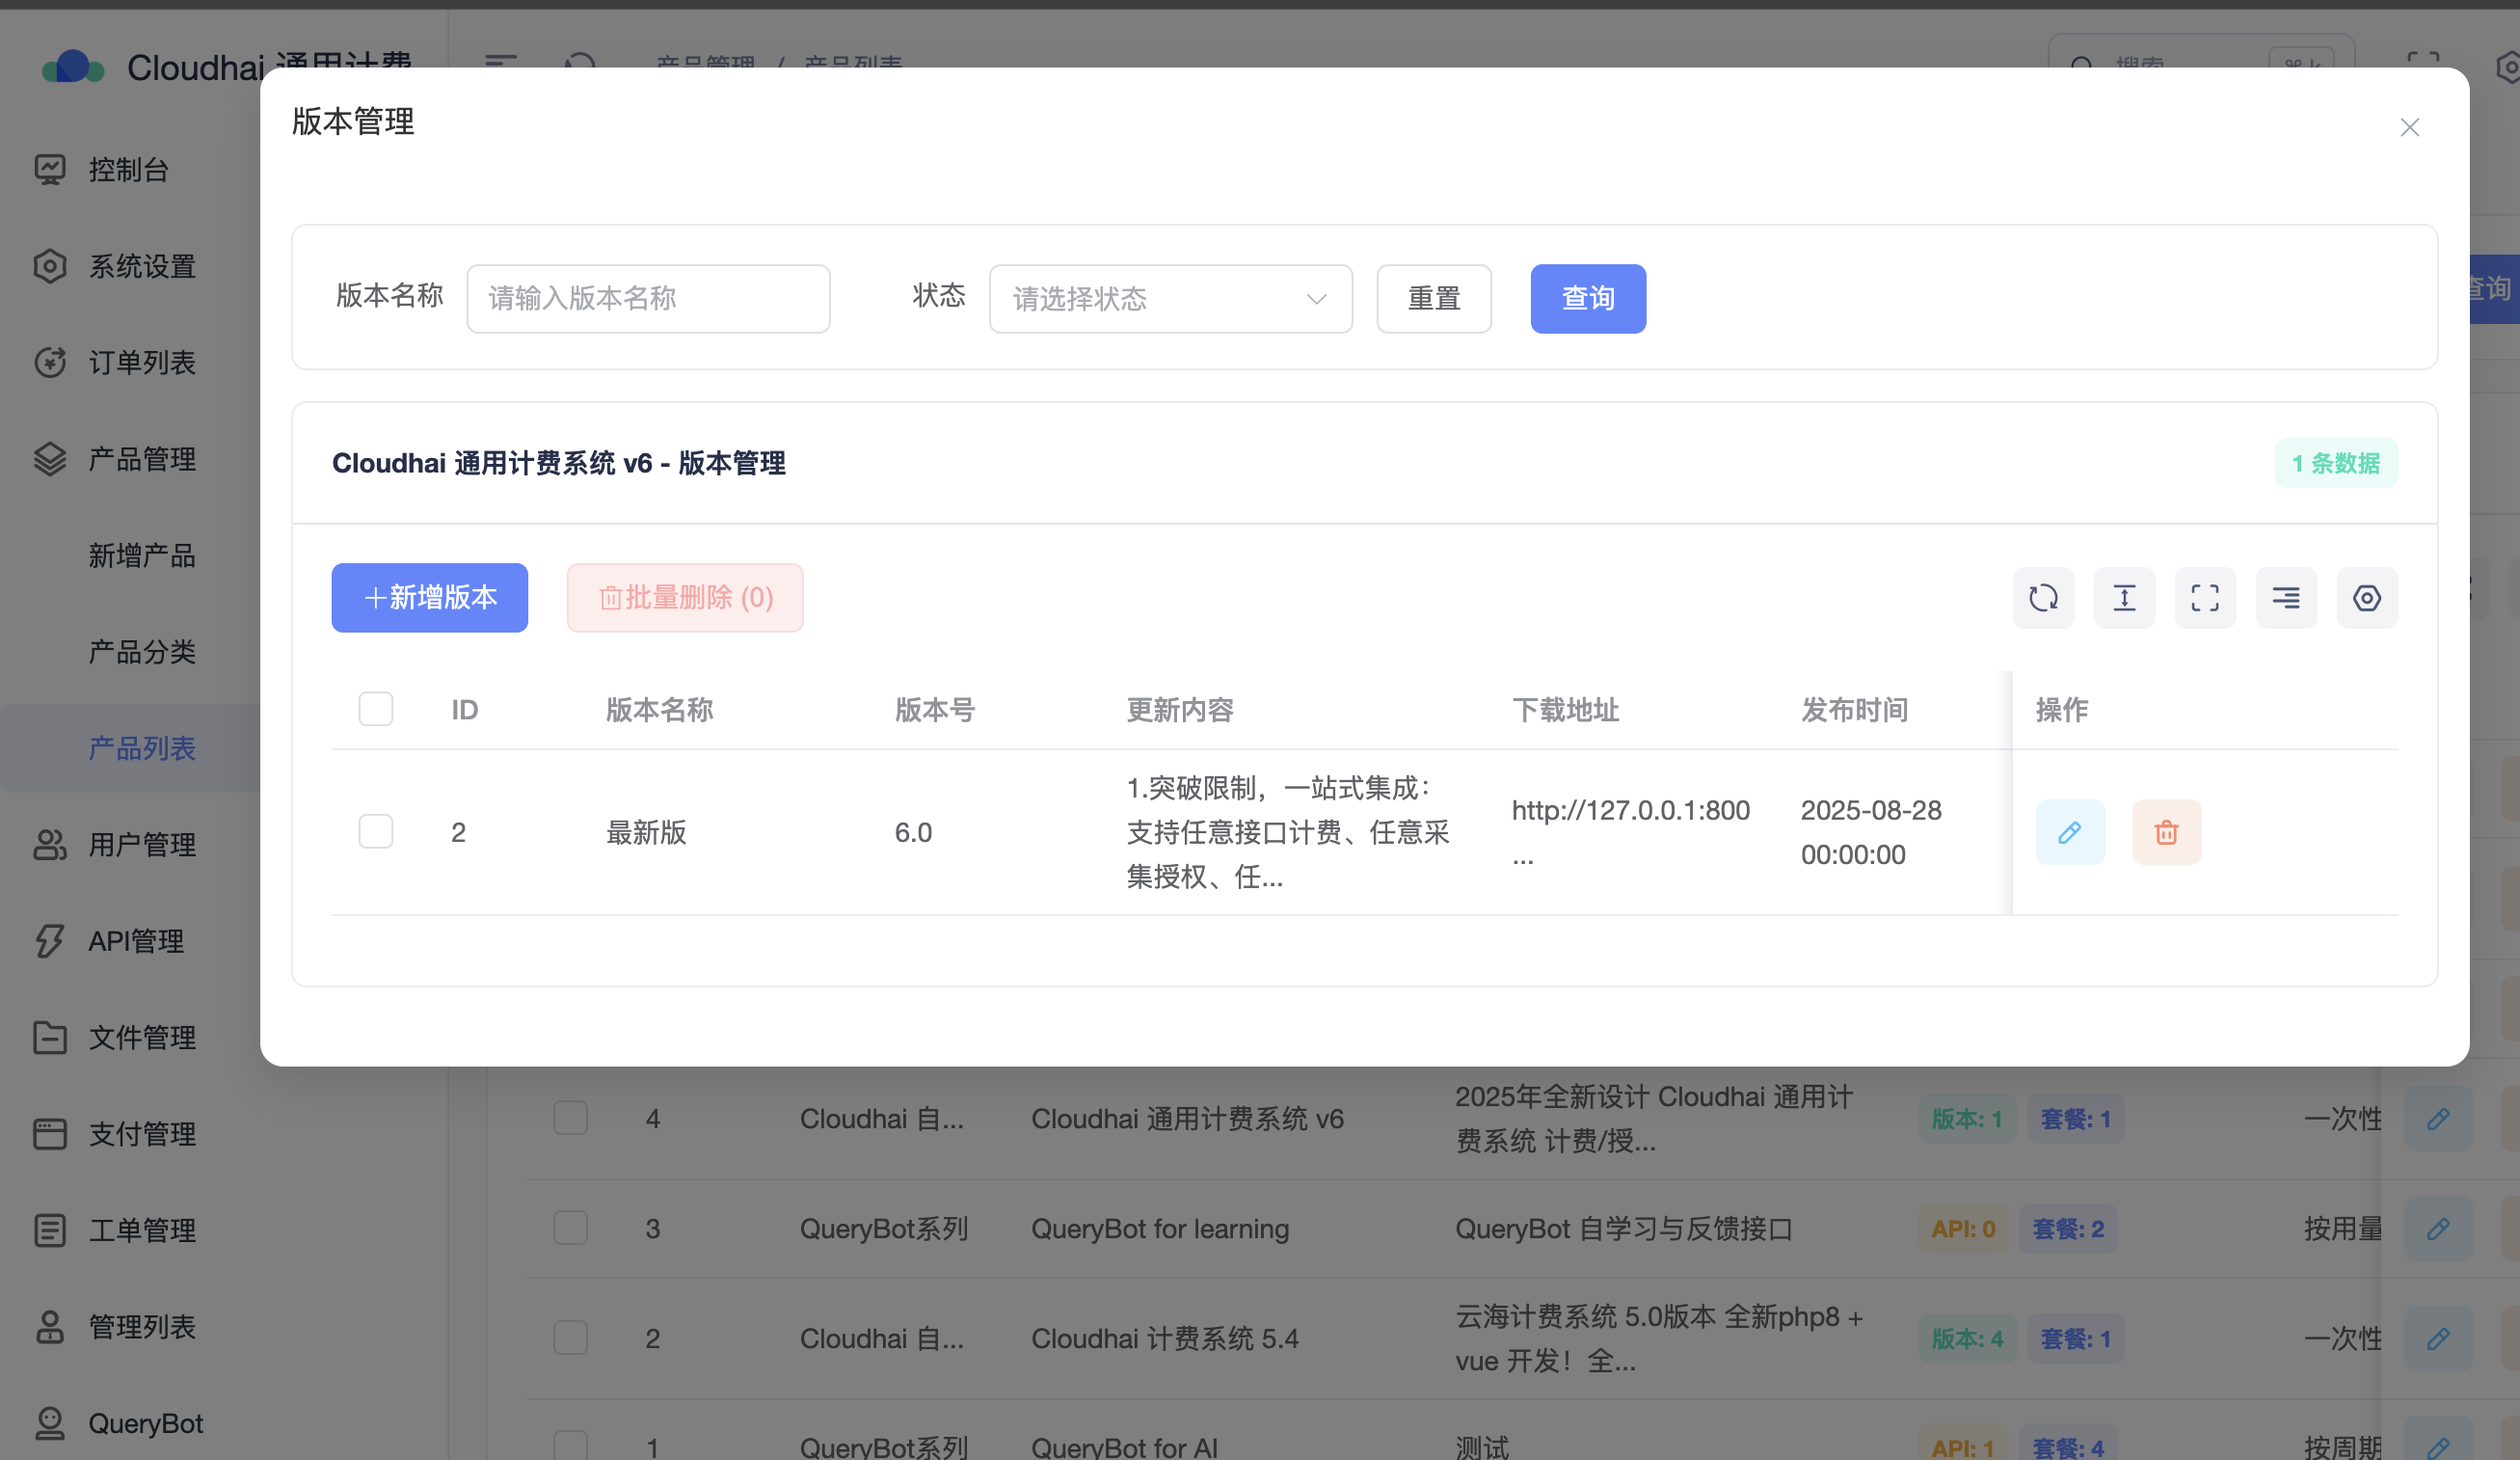
Task: Click the 版本: 4 tag
Action: [x=1966, y=1338]
